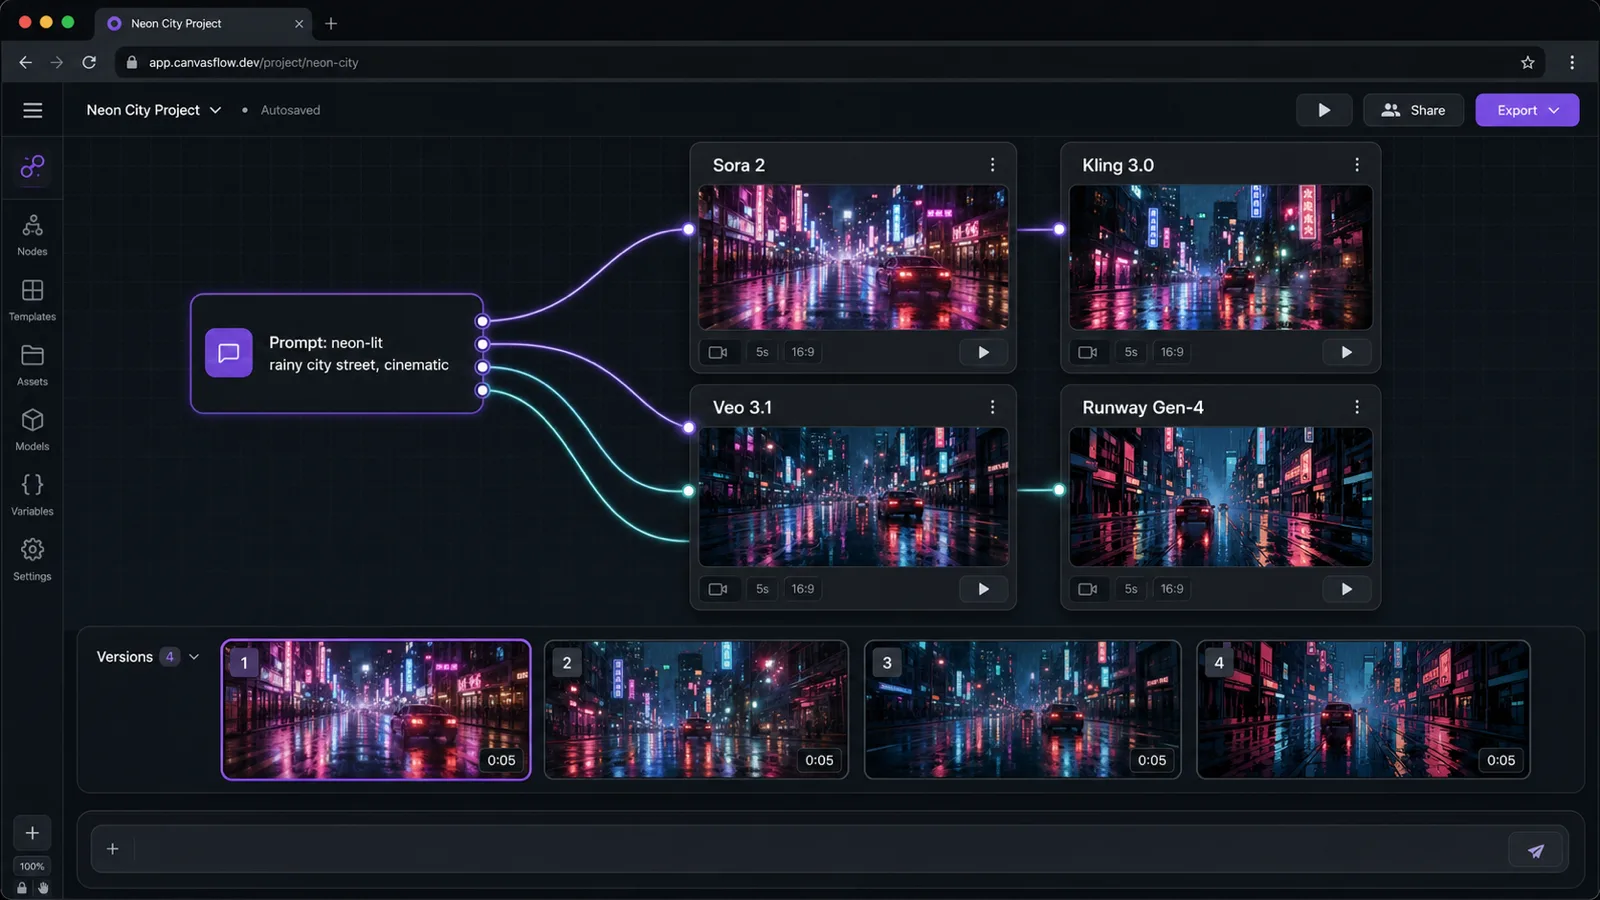
Task: Expand the Versions dropdown chevron
Action: pyautogui.click(x=194, y=657)
